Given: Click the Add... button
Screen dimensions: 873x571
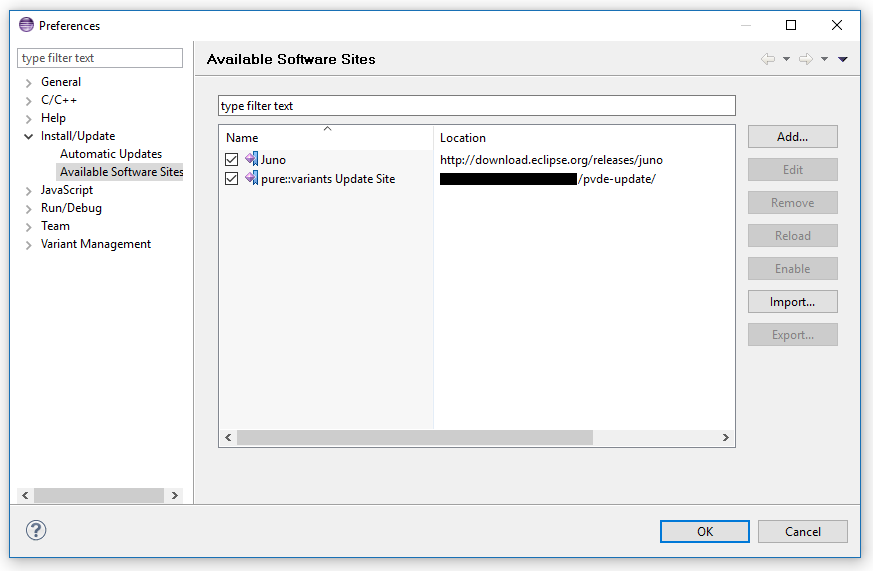Looking at the screenshot, I should click(x=792, y=137).
